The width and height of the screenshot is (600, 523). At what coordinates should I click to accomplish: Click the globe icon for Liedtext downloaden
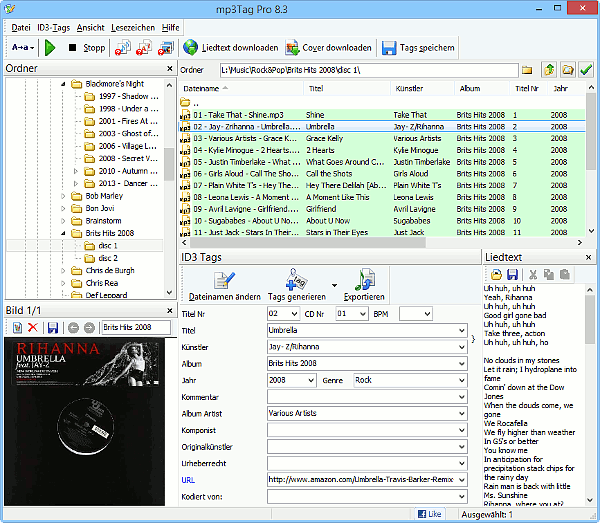tap(190, 48)
